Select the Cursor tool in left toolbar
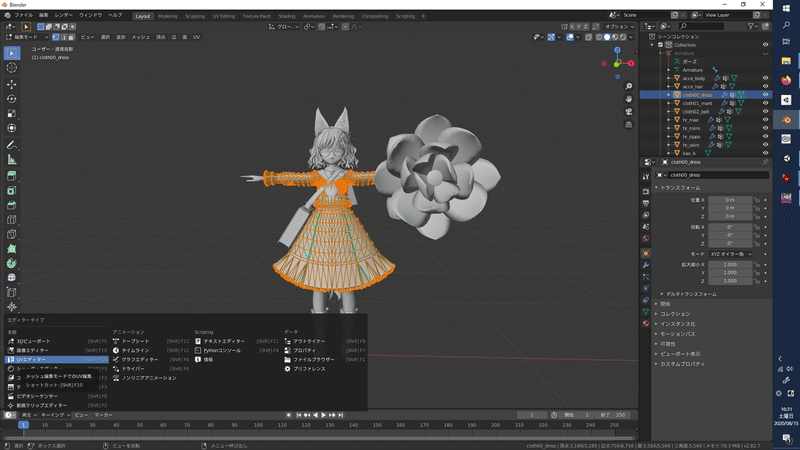 click(x=12, y=68)
